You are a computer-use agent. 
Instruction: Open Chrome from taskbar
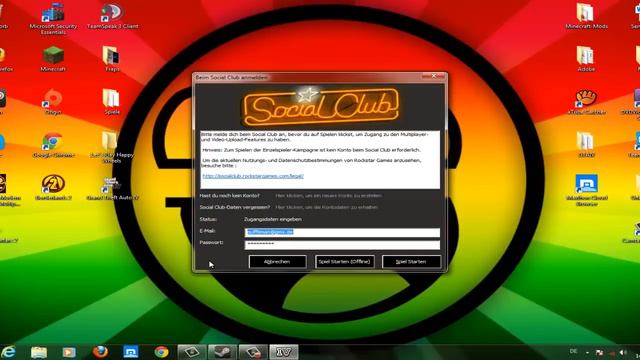[x=161, y=351]
